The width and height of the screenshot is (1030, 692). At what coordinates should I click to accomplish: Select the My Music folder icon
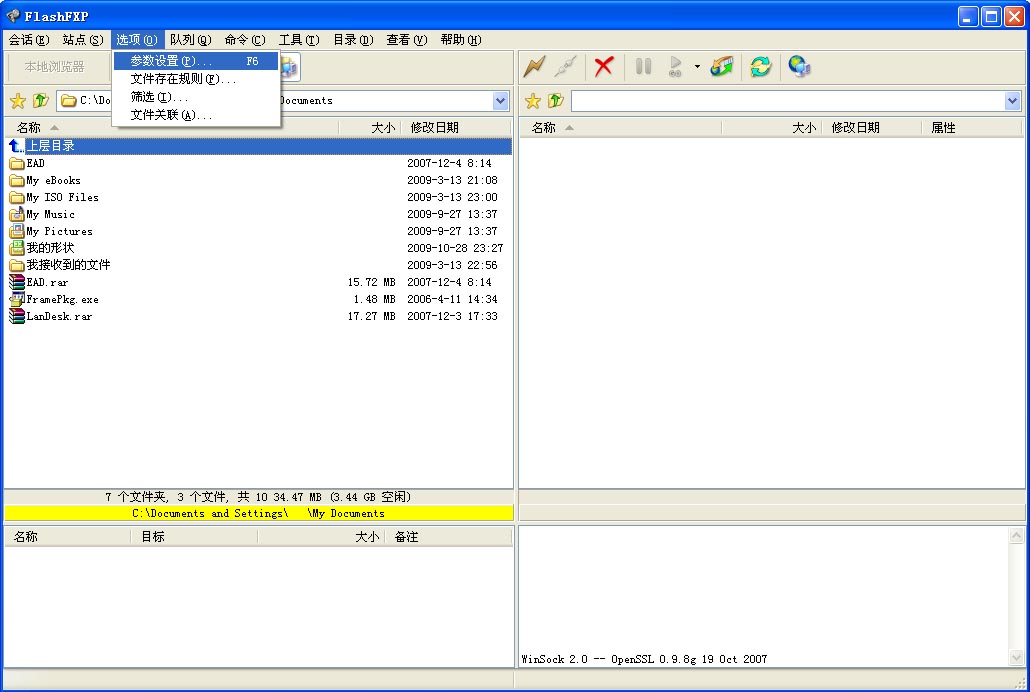coord(16,214)
